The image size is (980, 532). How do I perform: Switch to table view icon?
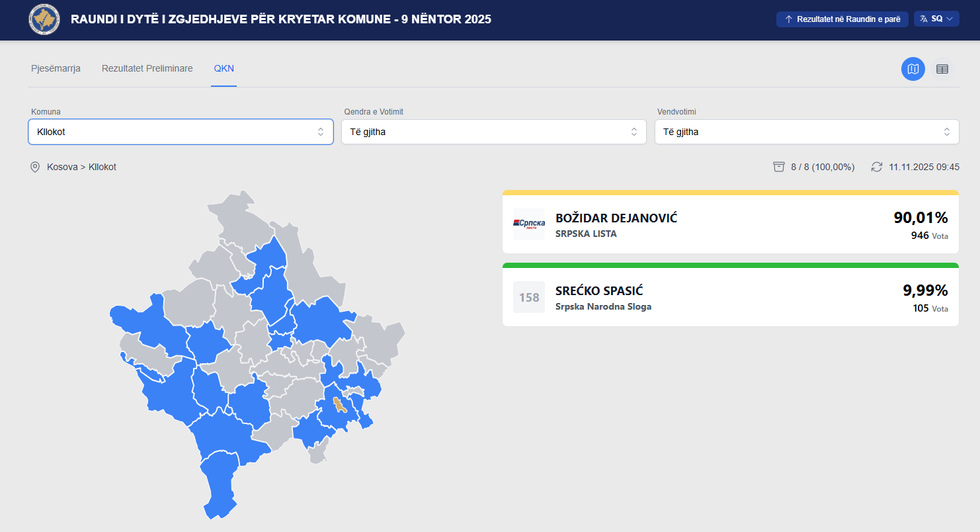(x=942, y=69)
